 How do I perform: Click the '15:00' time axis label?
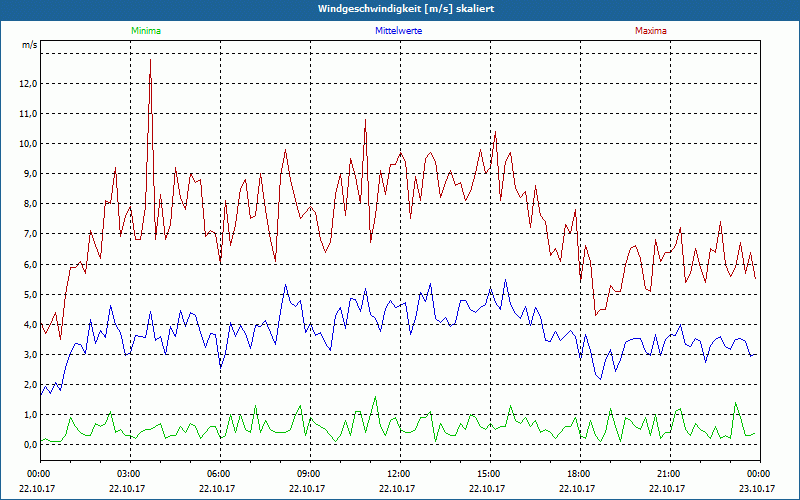click(490, 474)
